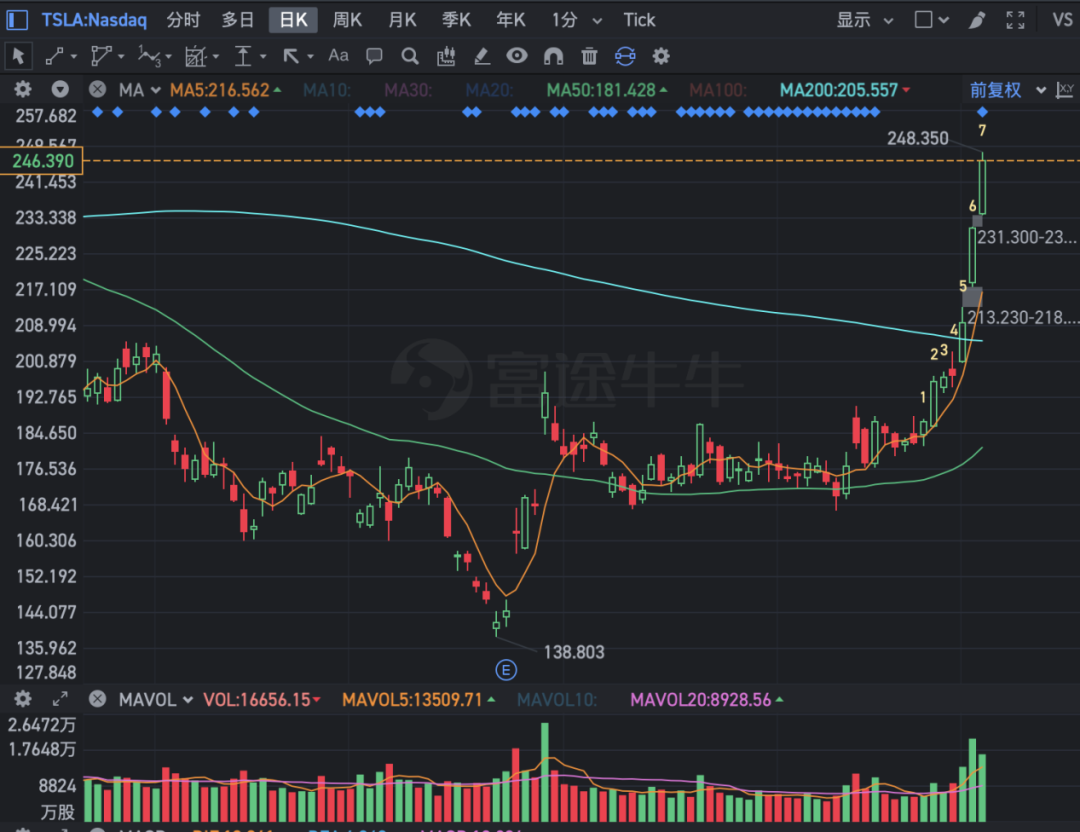Toggle the left sidebar panel icon
This screenshot has height=832, width=1080.
coord(17,20)
